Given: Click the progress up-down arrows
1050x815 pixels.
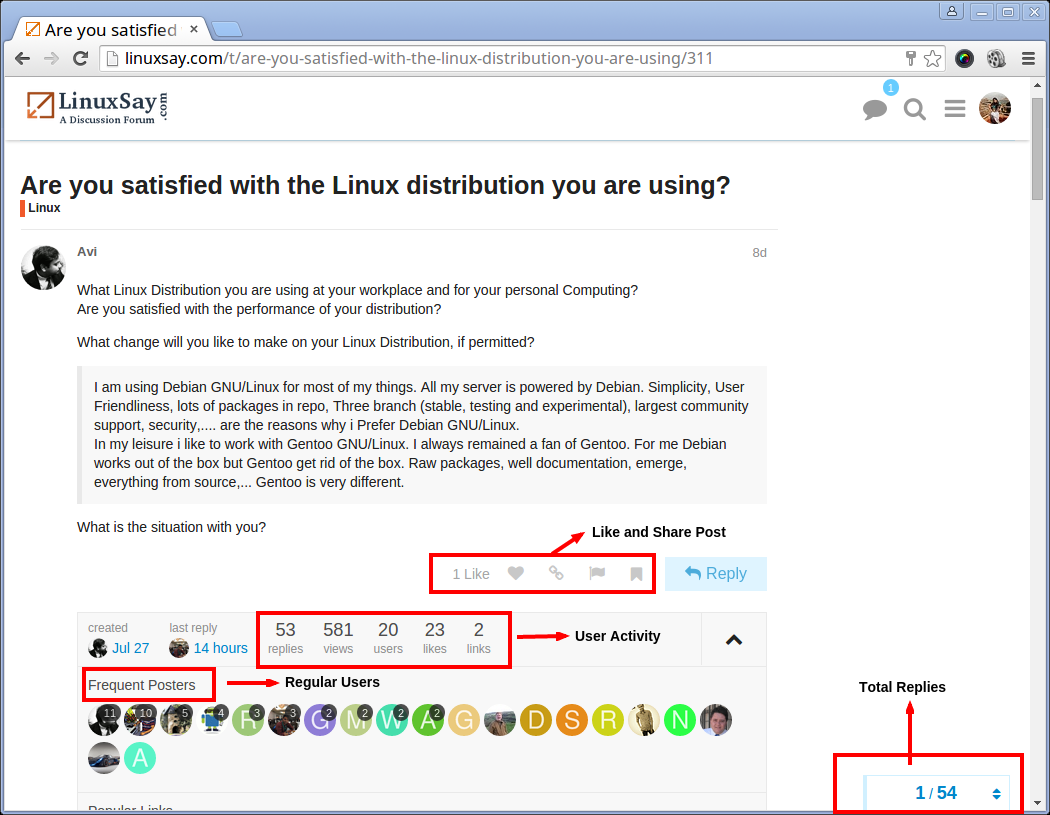Looking at the screenshot, I should (x=996, y=794).
